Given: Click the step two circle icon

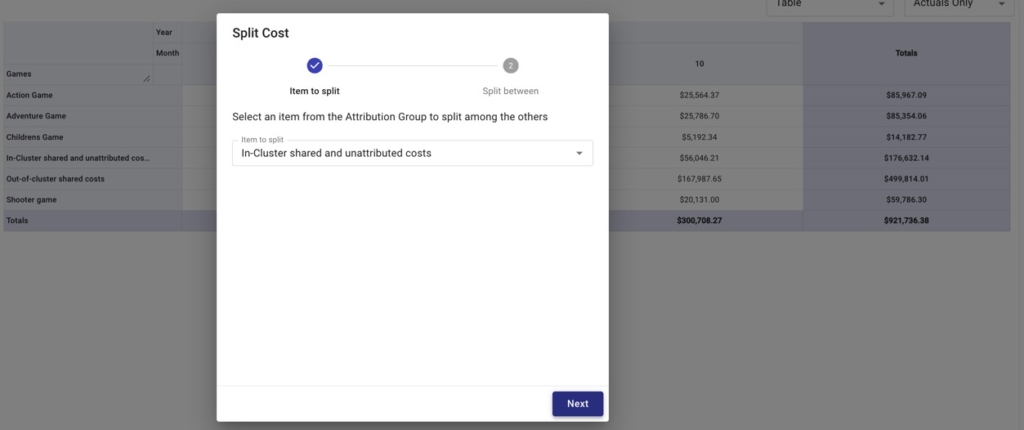Looking at the screenshot, I should [511, 65].
